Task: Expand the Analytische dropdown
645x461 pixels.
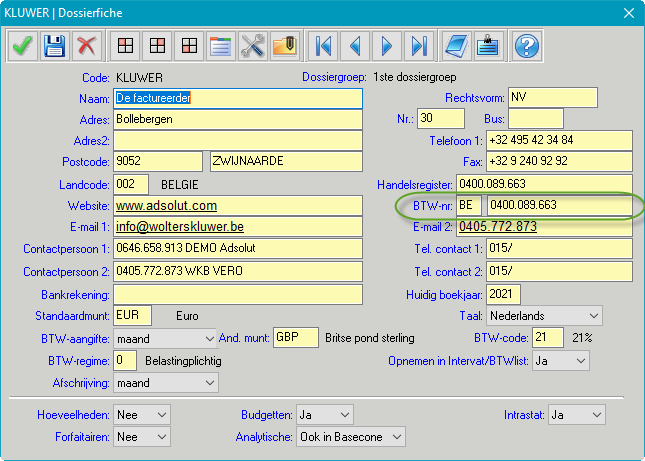Action: 397,437
